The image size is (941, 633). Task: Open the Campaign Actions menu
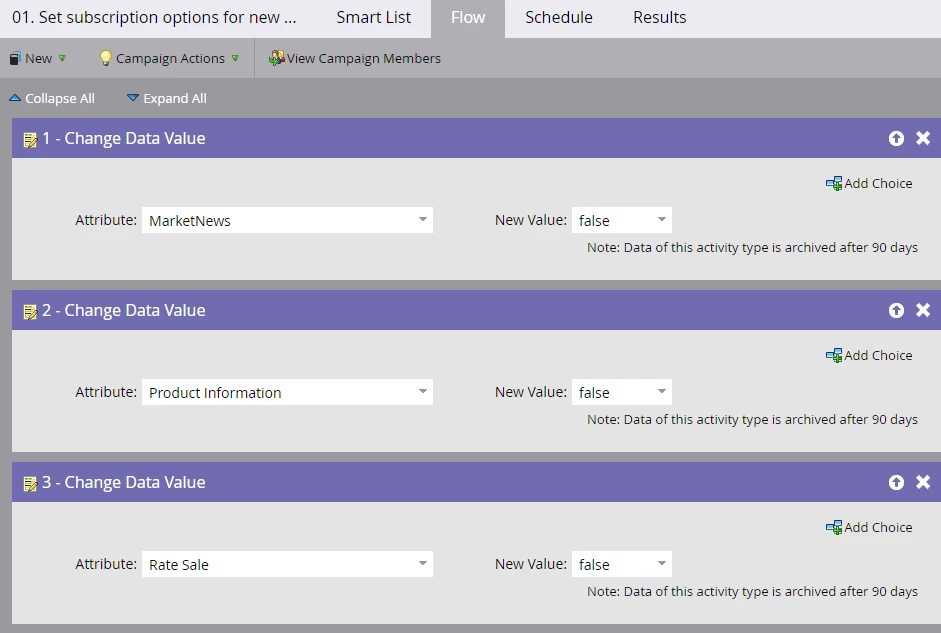[x=169, y=59]
